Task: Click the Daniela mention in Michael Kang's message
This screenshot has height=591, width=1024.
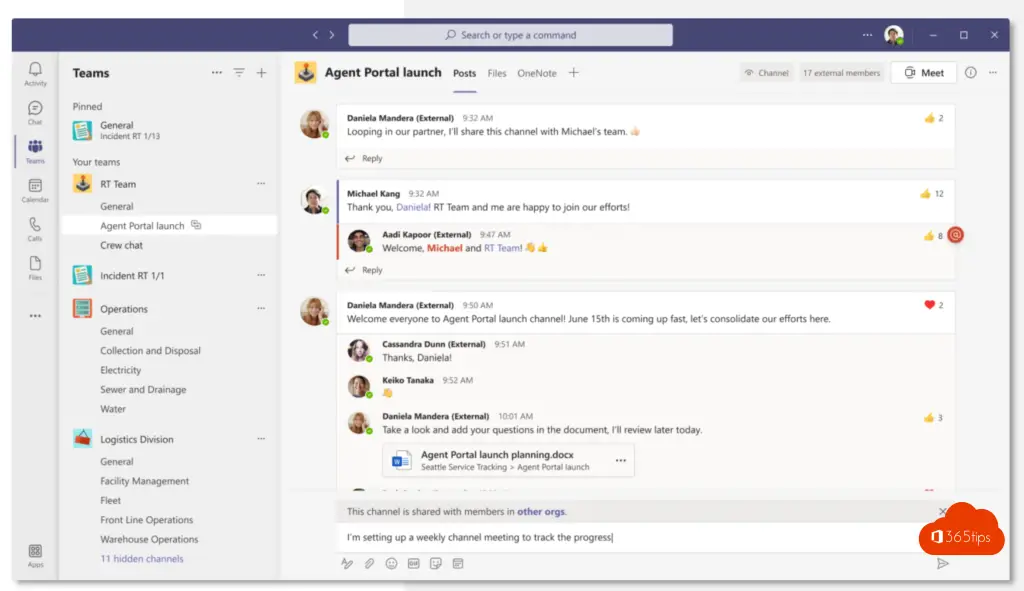Action: (413, 208)
